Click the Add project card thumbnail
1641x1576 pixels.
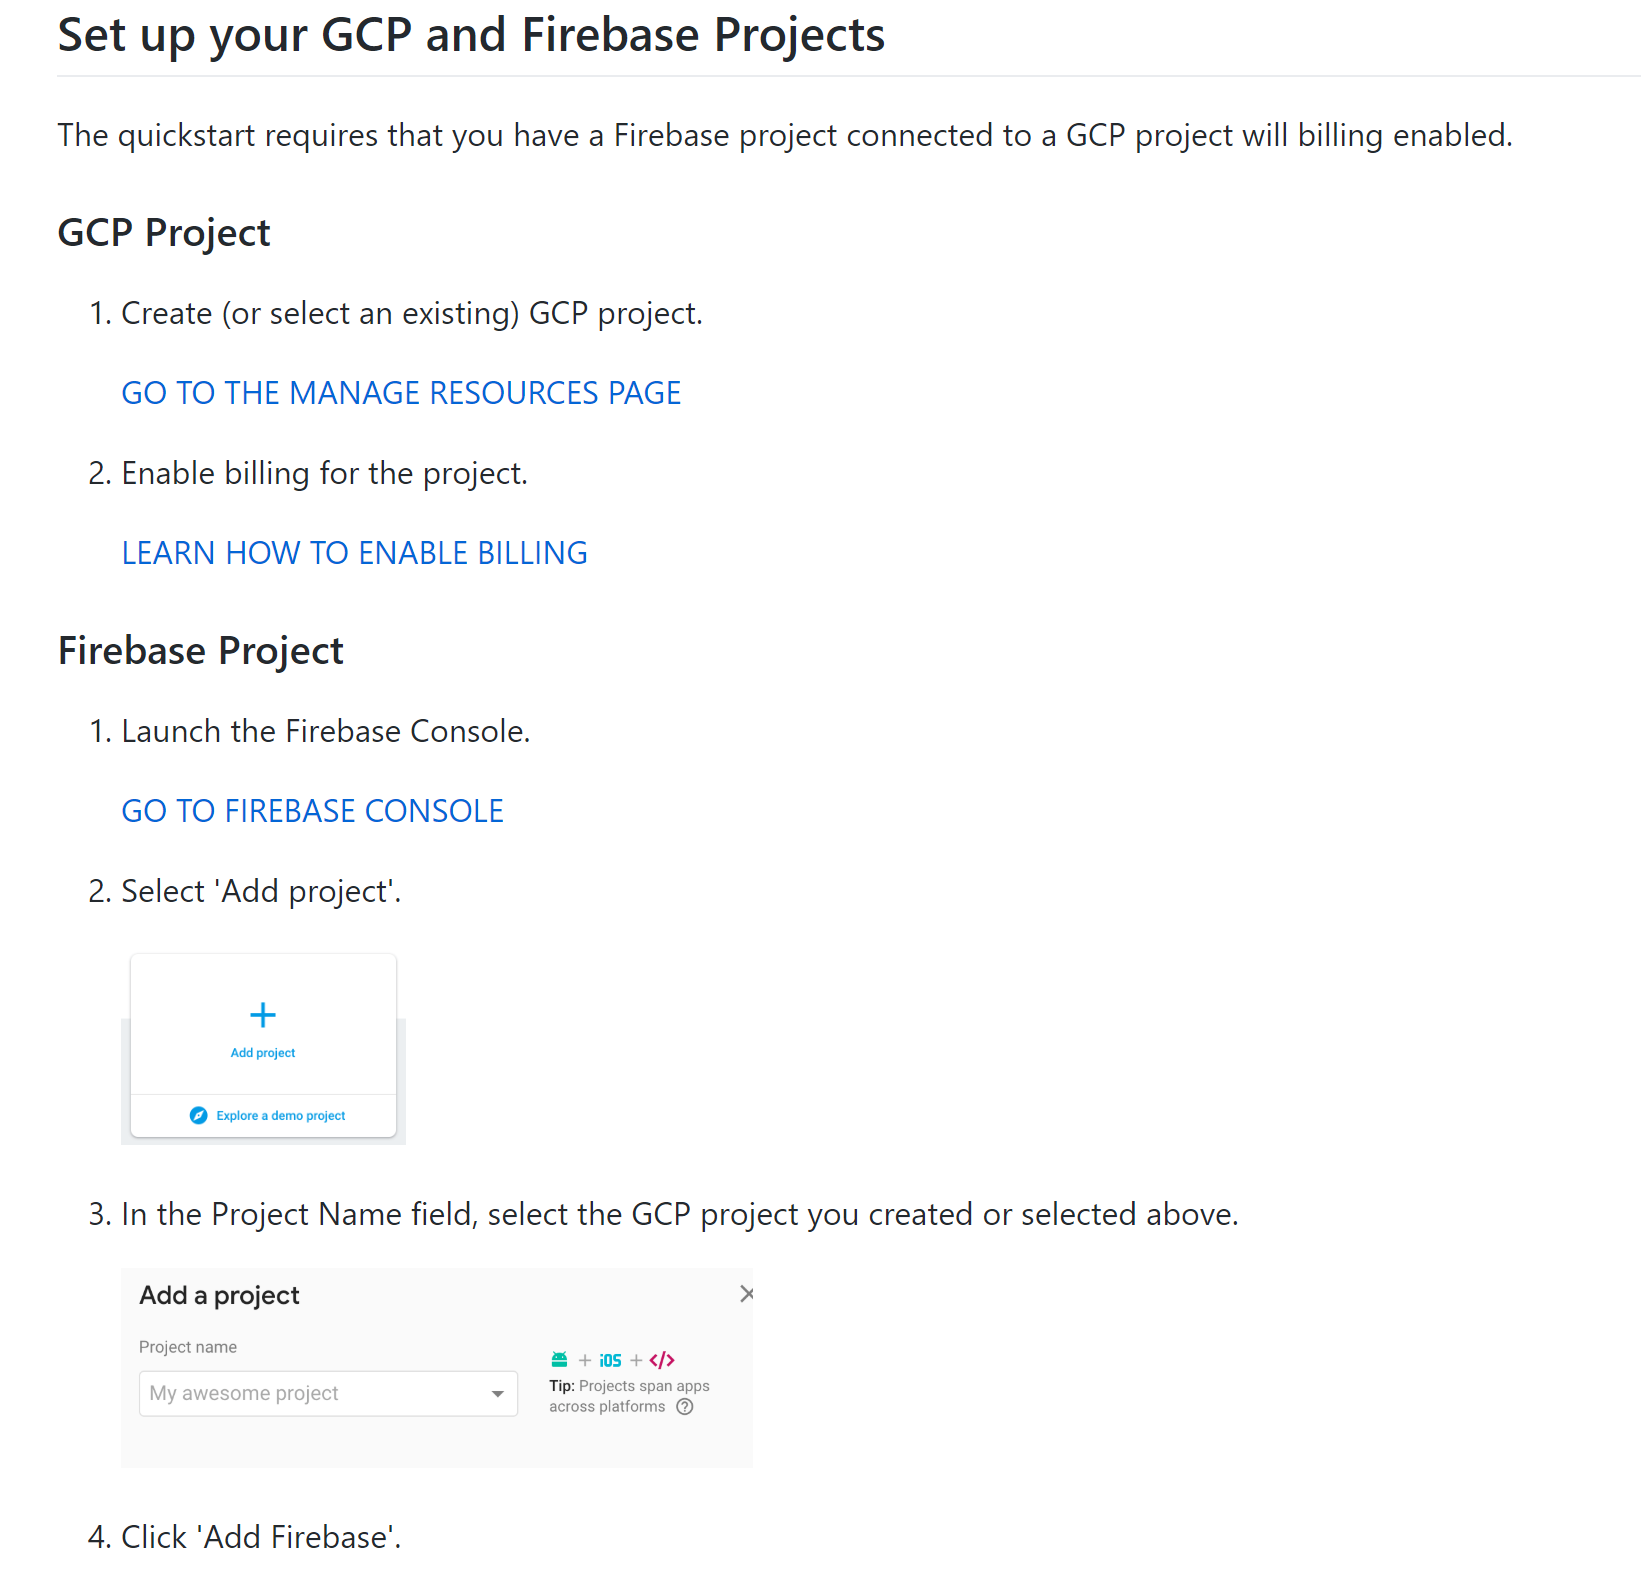[x=263, y=1047]
